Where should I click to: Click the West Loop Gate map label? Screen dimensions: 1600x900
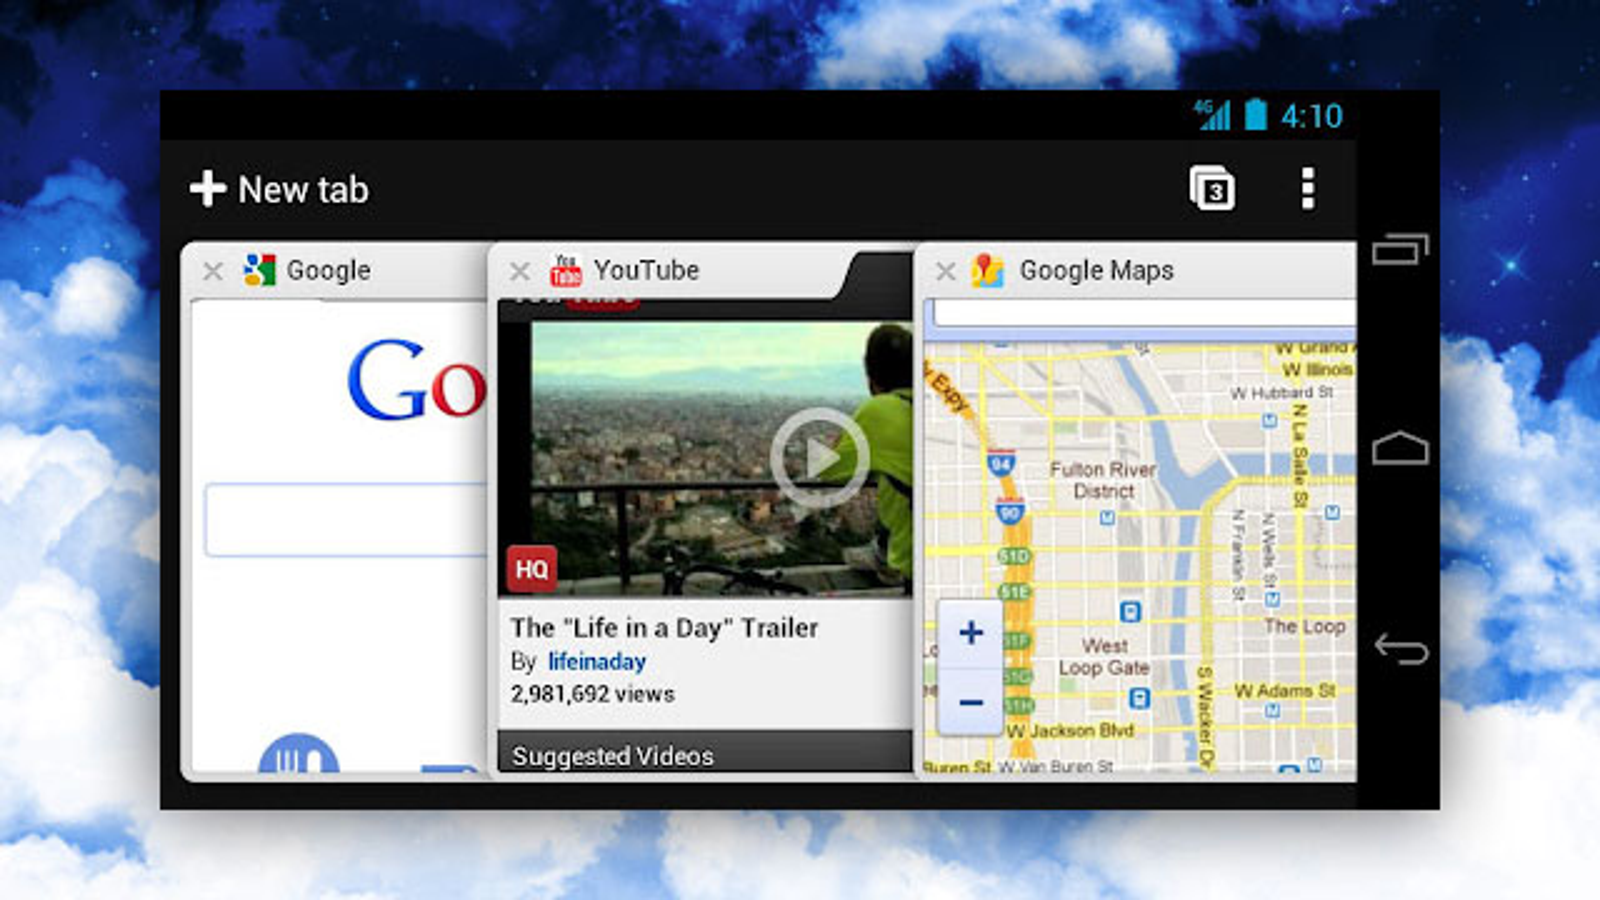pyautogui.click(x=1104, y=657)
